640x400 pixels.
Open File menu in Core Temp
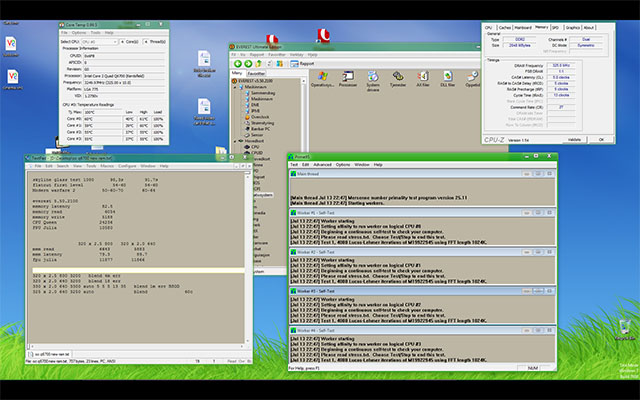[64, 33]
